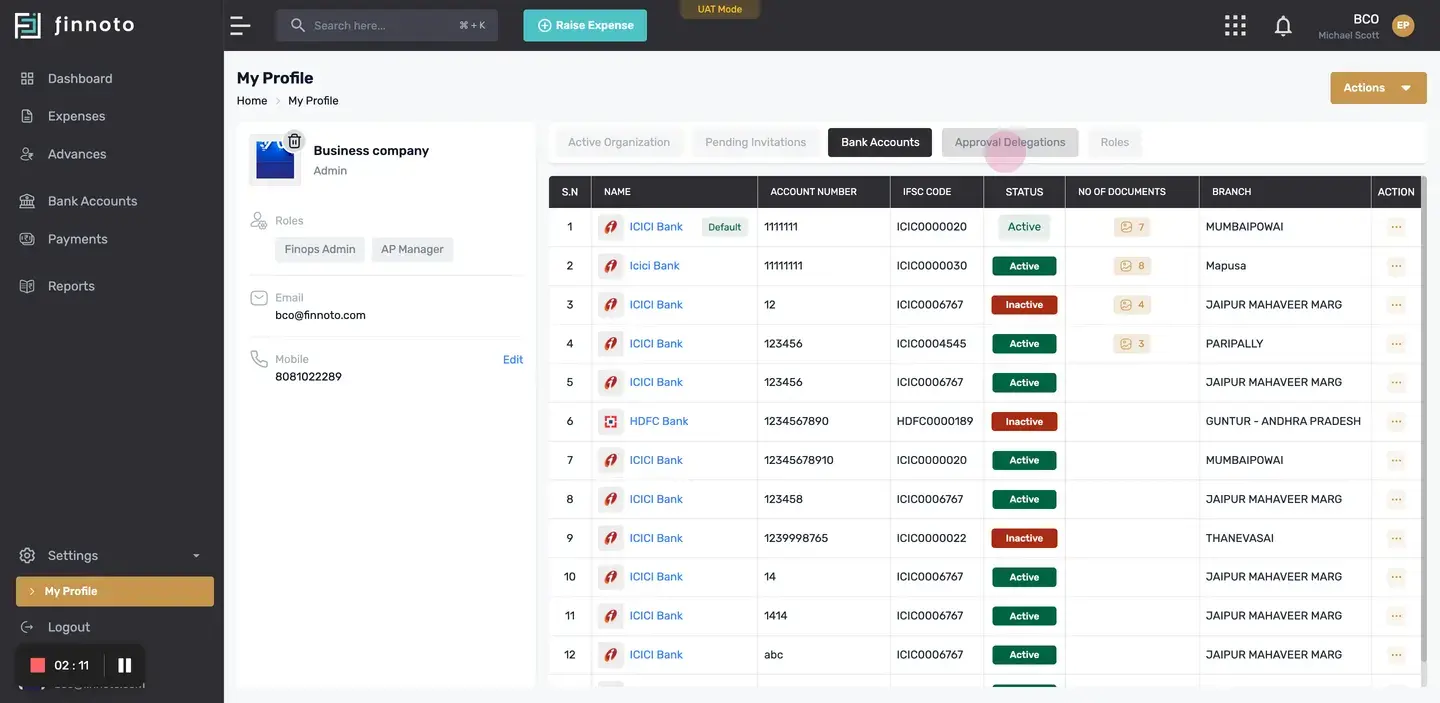This screenshot has width=1440, height=703.
Task: Click the documents badge showing 7
Action: 1132,227
